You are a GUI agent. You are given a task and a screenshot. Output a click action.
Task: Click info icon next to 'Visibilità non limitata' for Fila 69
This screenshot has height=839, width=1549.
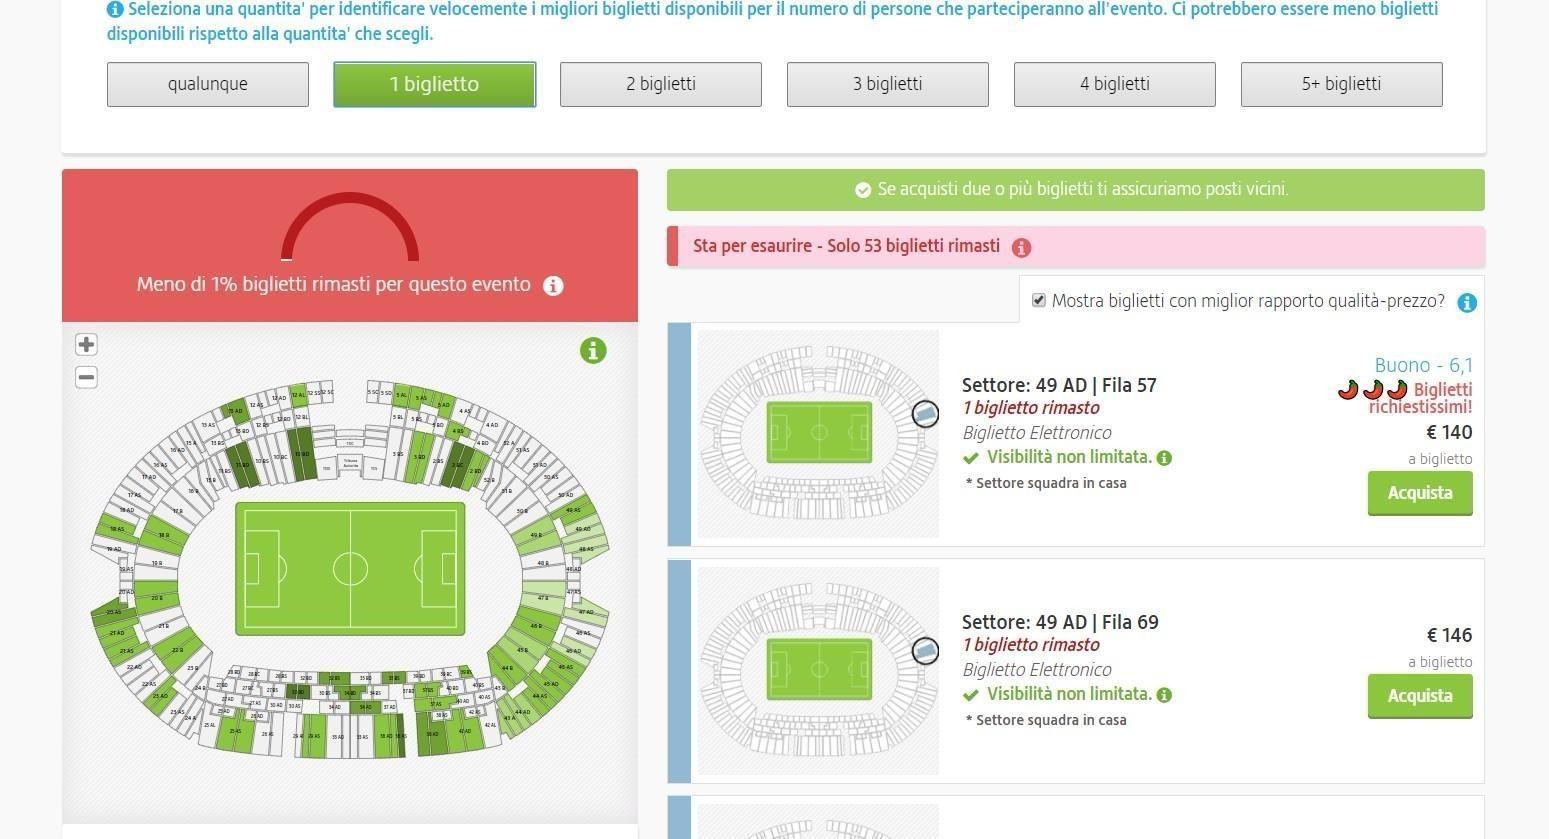[x=1164, y=695]
